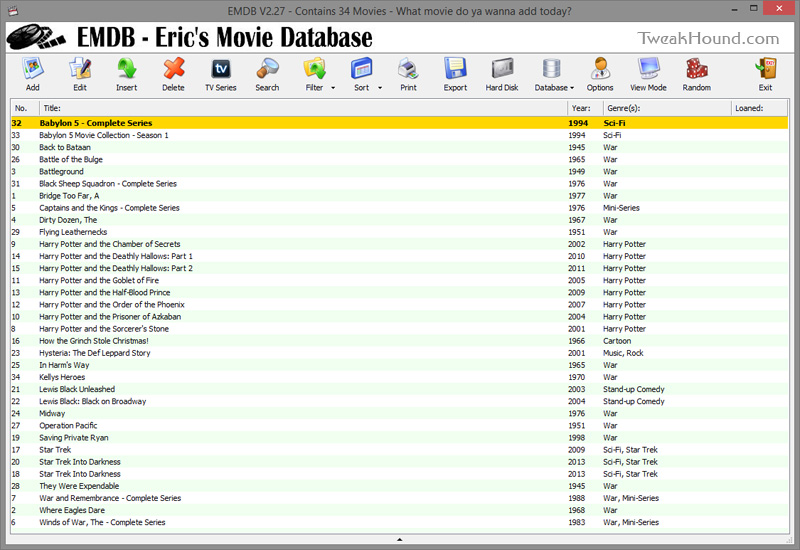Click the Add movie icon
This screenshot has height=550, width=800.
pos(33,69)
